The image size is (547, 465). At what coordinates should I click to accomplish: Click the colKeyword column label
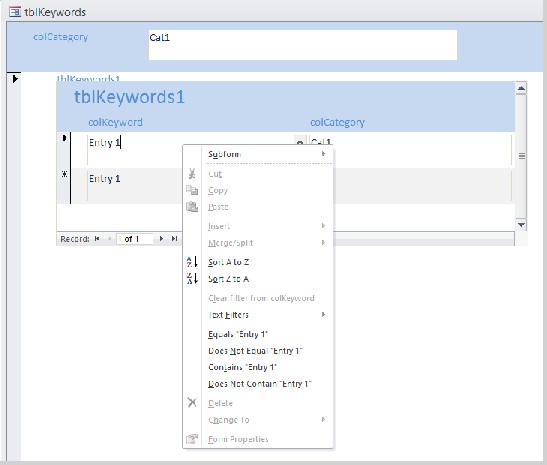coord(115,122)
